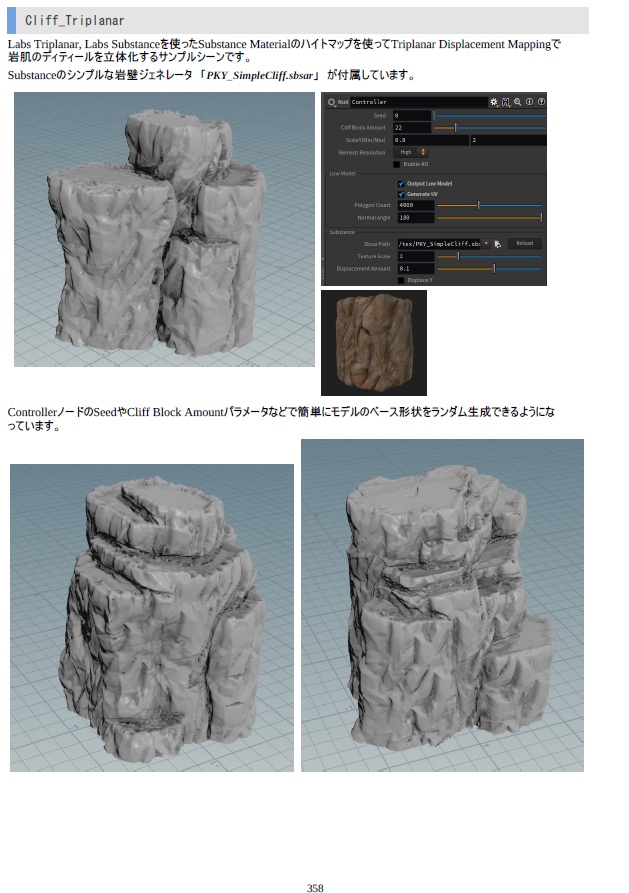
Task: Click the Seed value field
Action: tap(412, 116)
